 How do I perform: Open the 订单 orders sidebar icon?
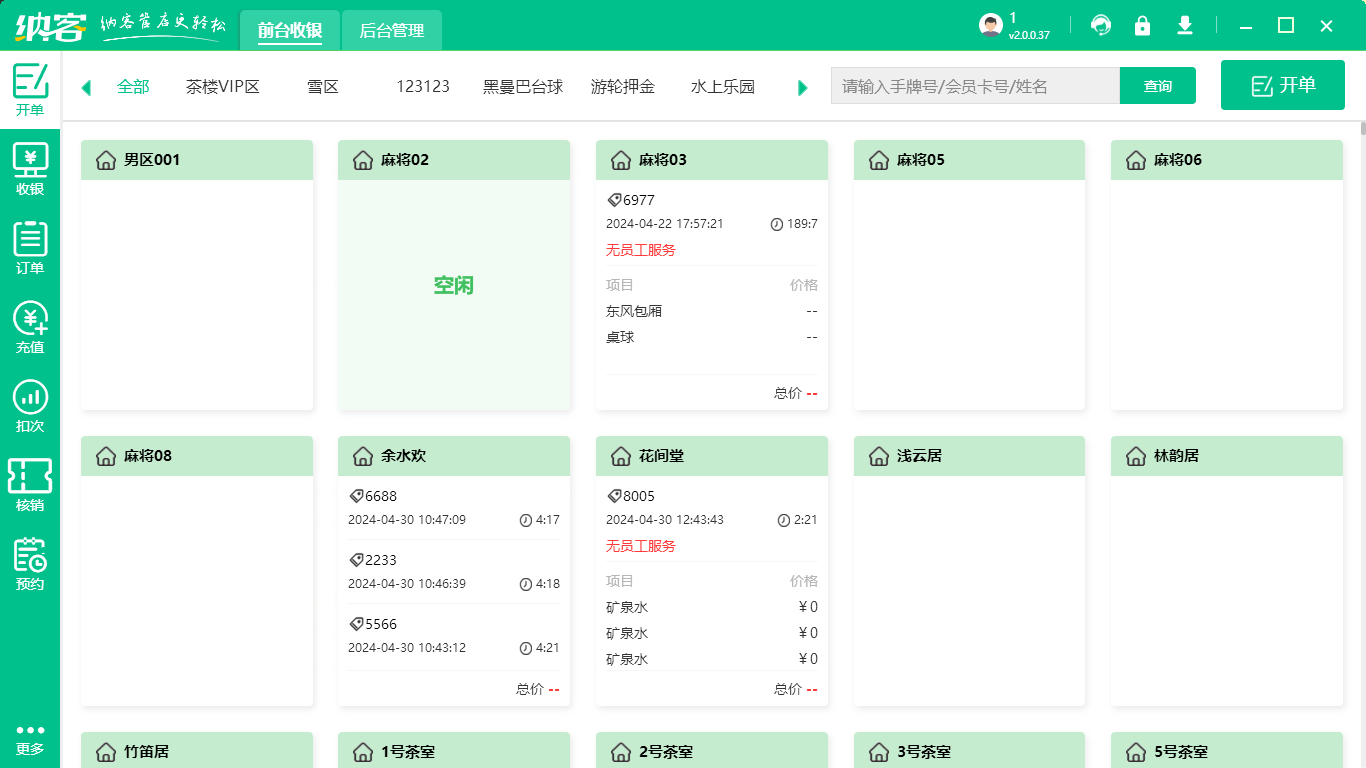(30, 248)
